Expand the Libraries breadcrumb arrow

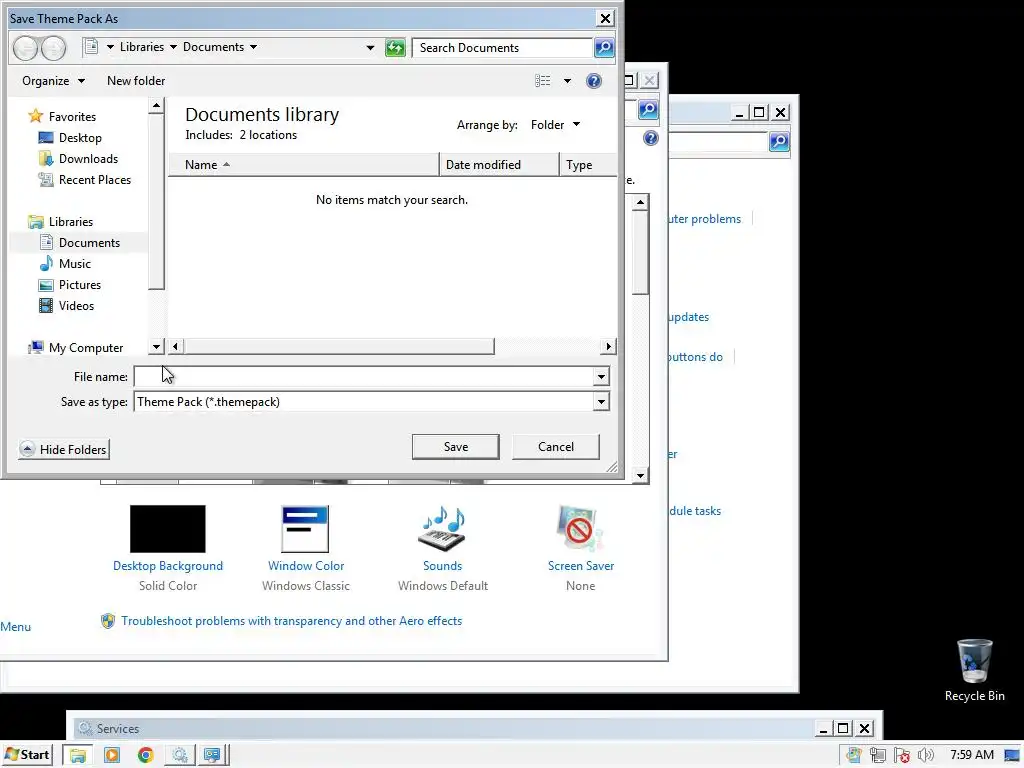coord(173,47)
